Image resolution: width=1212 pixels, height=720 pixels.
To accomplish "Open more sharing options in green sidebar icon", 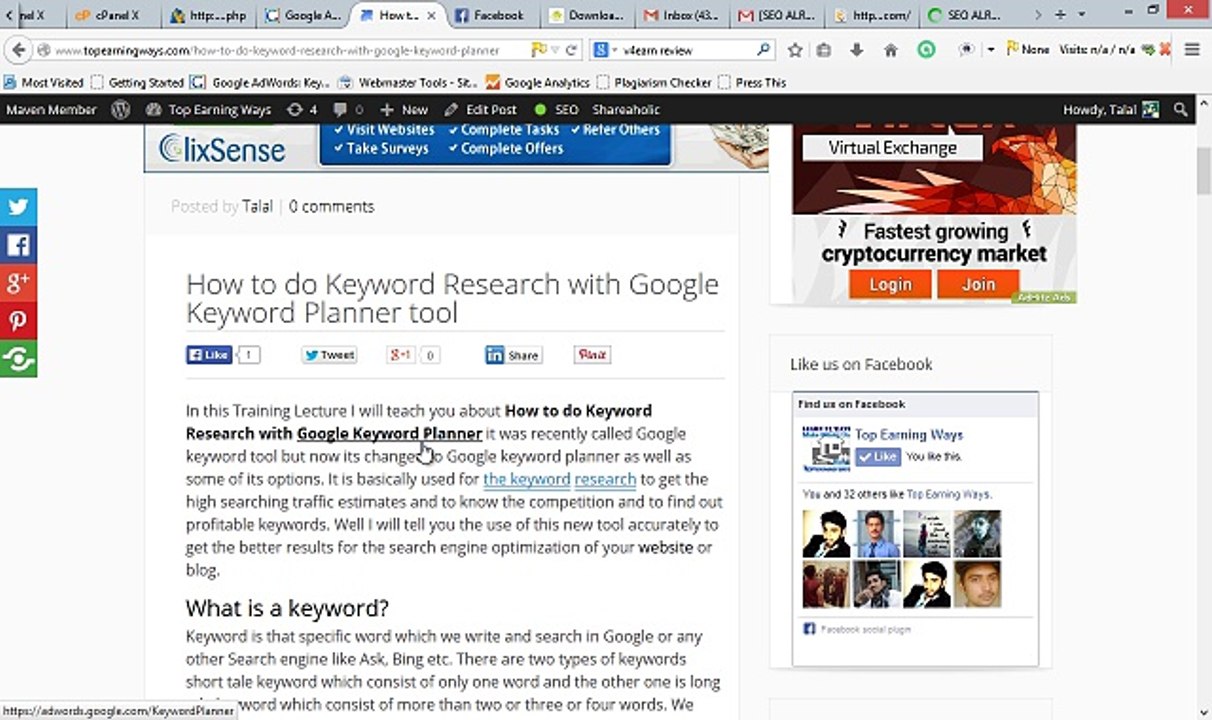I will tap(18, 359).
